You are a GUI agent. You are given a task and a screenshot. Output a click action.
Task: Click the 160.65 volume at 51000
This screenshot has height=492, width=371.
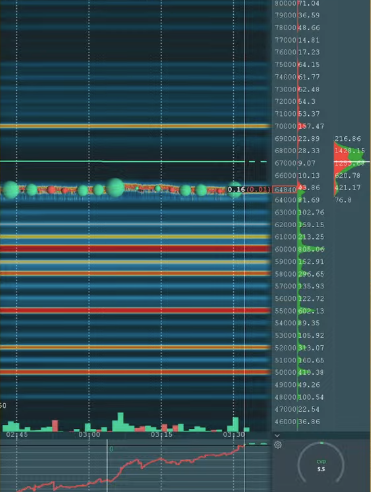[311, 360]
